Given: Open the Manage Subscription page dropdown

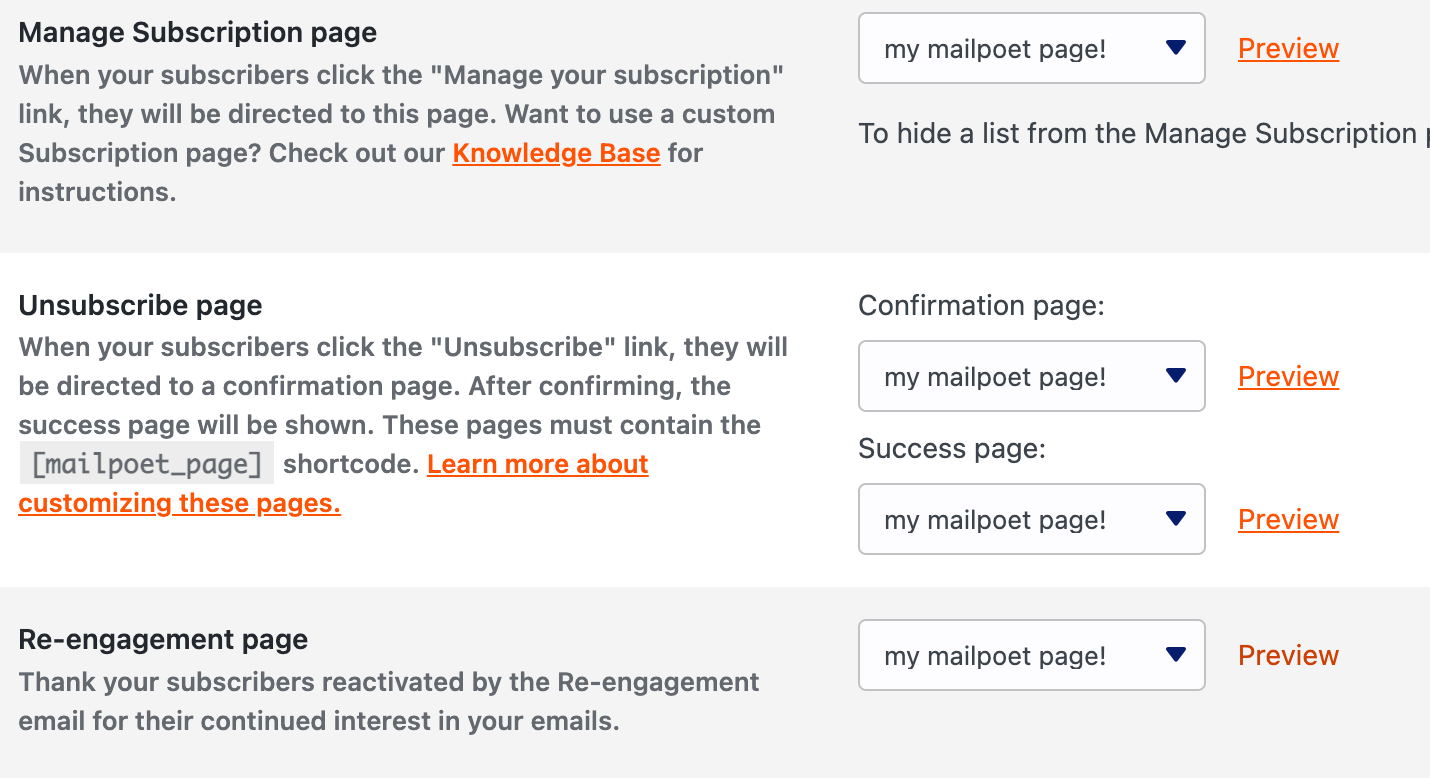Looking at the screenshot, I should [1030, 48].
